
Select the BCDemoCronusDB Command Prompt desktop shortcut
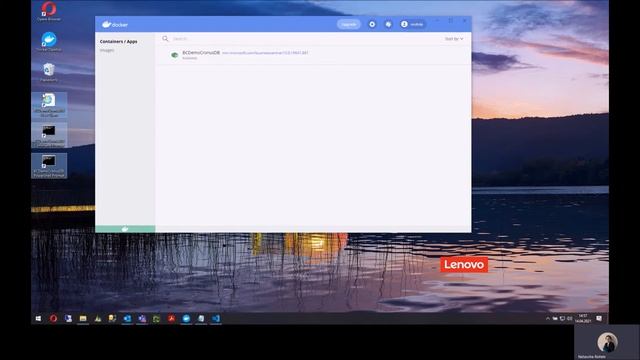pos(49,136)
